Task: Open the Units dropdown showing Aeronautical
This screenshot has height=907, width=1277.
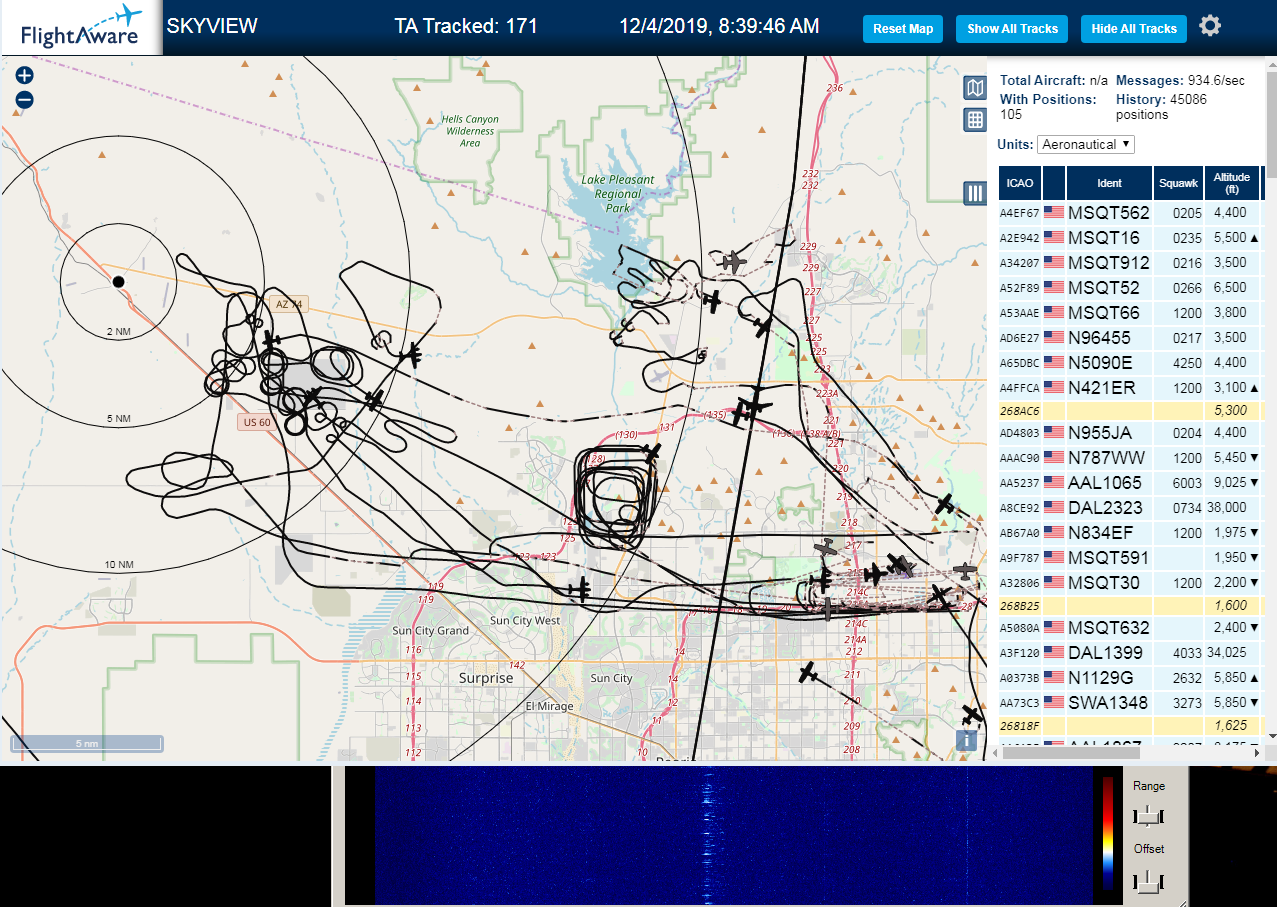Action: pos(1086,144)
